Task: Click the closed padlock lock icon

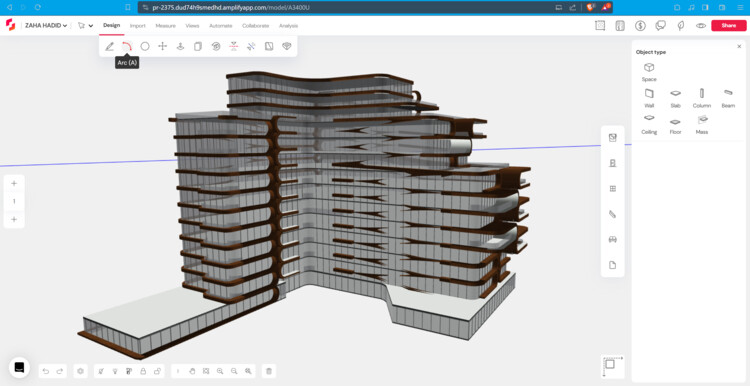Action: point(143,371)
